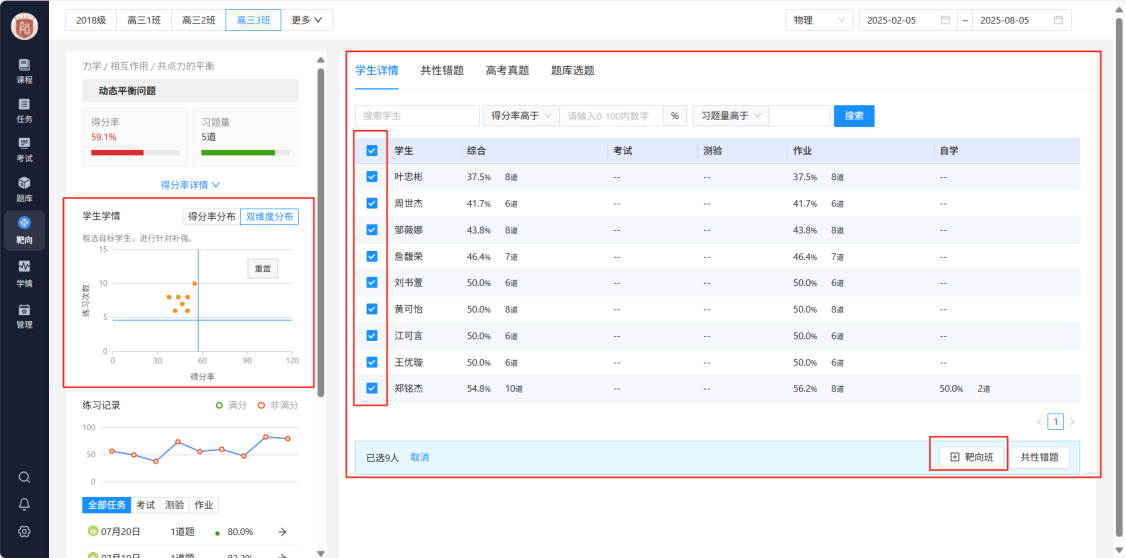1125x558 pixels.
Task: Click page number 1 button
Action: 1055,422
